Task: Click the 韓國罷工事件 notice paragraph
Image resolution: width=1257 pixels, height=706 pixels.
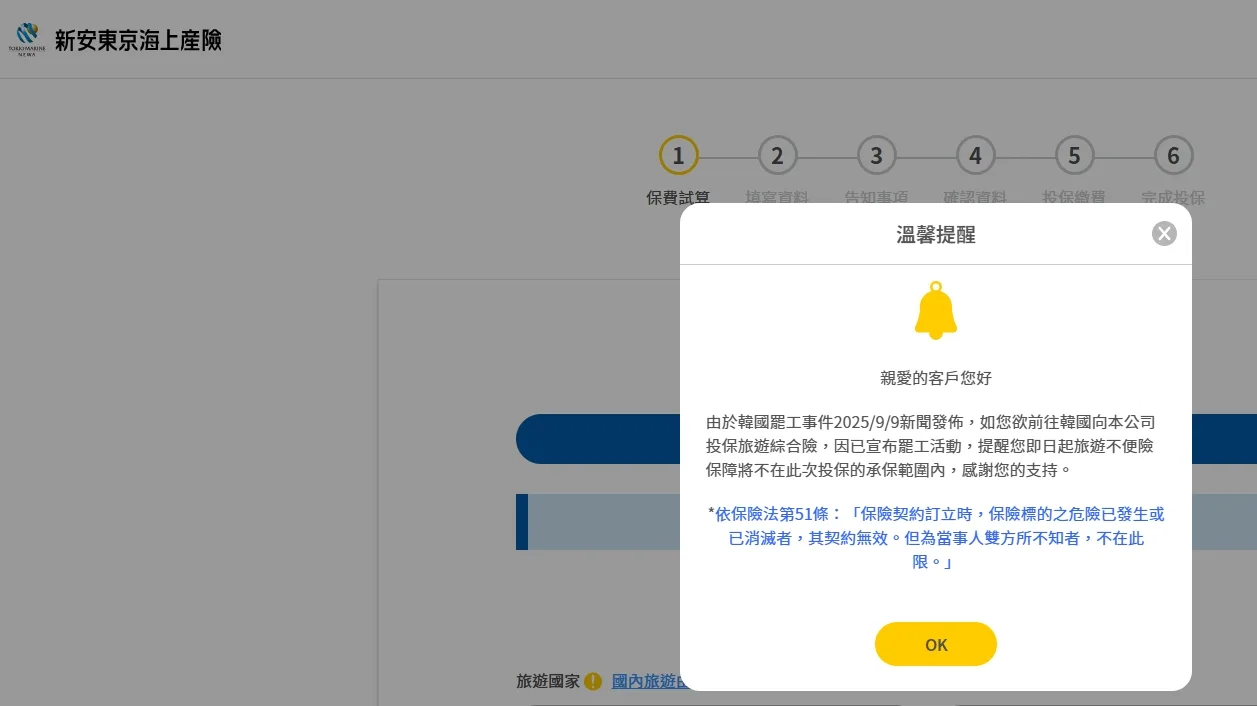Action: click(930, 446)
